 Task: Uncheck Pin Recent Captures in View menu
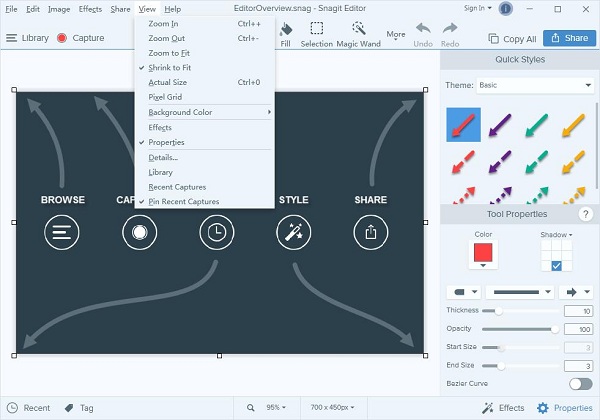coord(183,202)
